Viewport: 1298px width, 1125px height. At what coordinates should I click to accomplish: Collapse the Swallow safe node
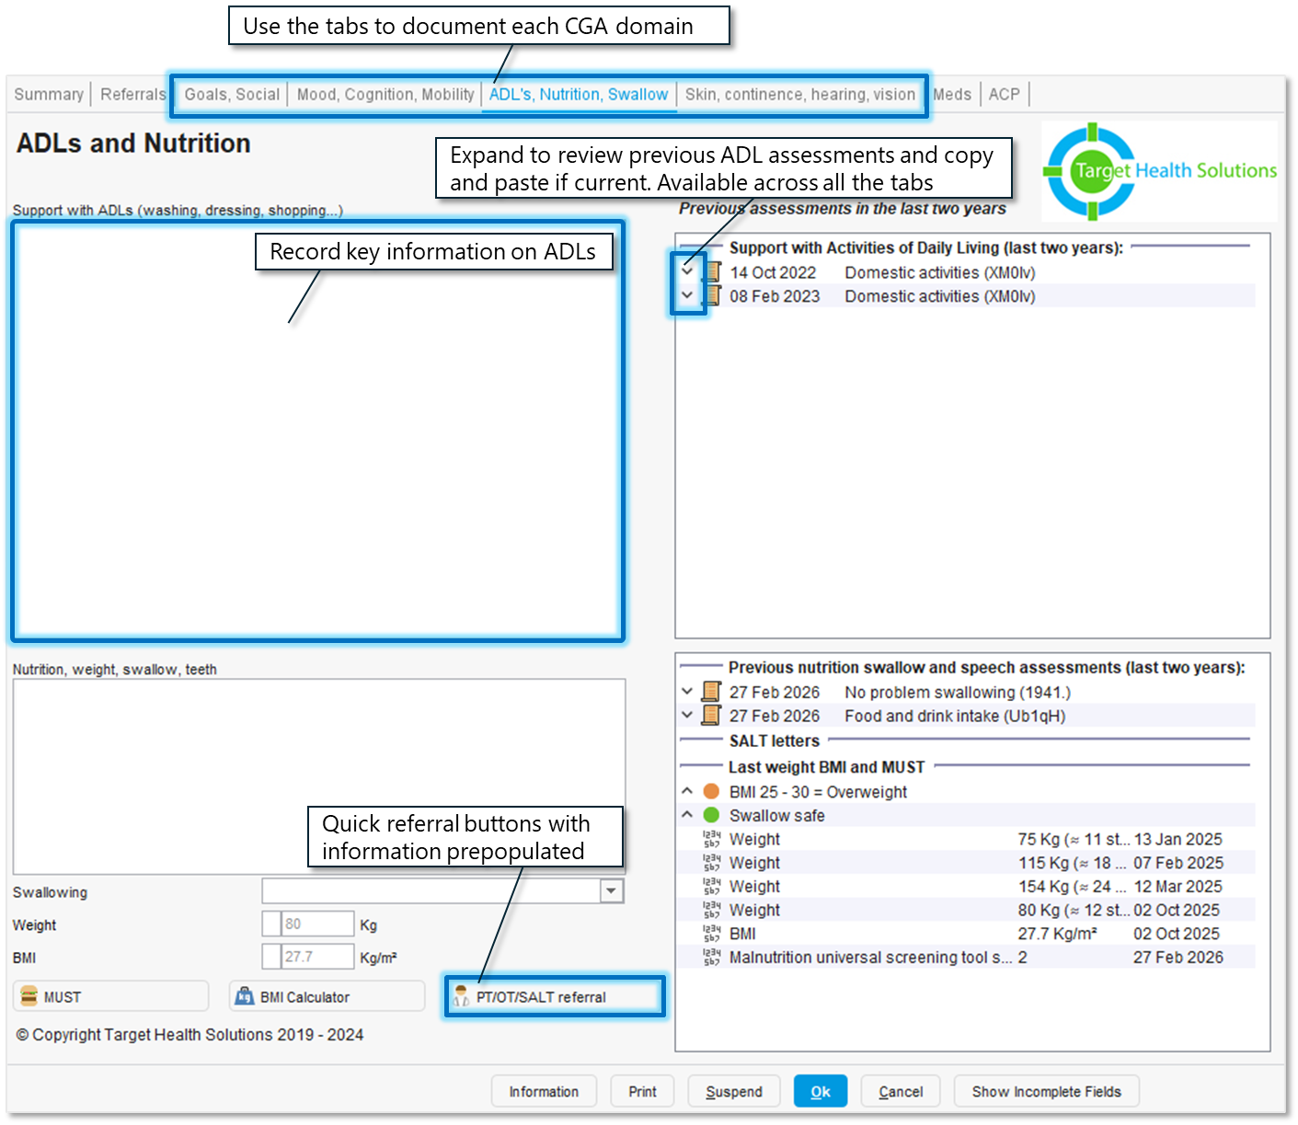[687, 815]
